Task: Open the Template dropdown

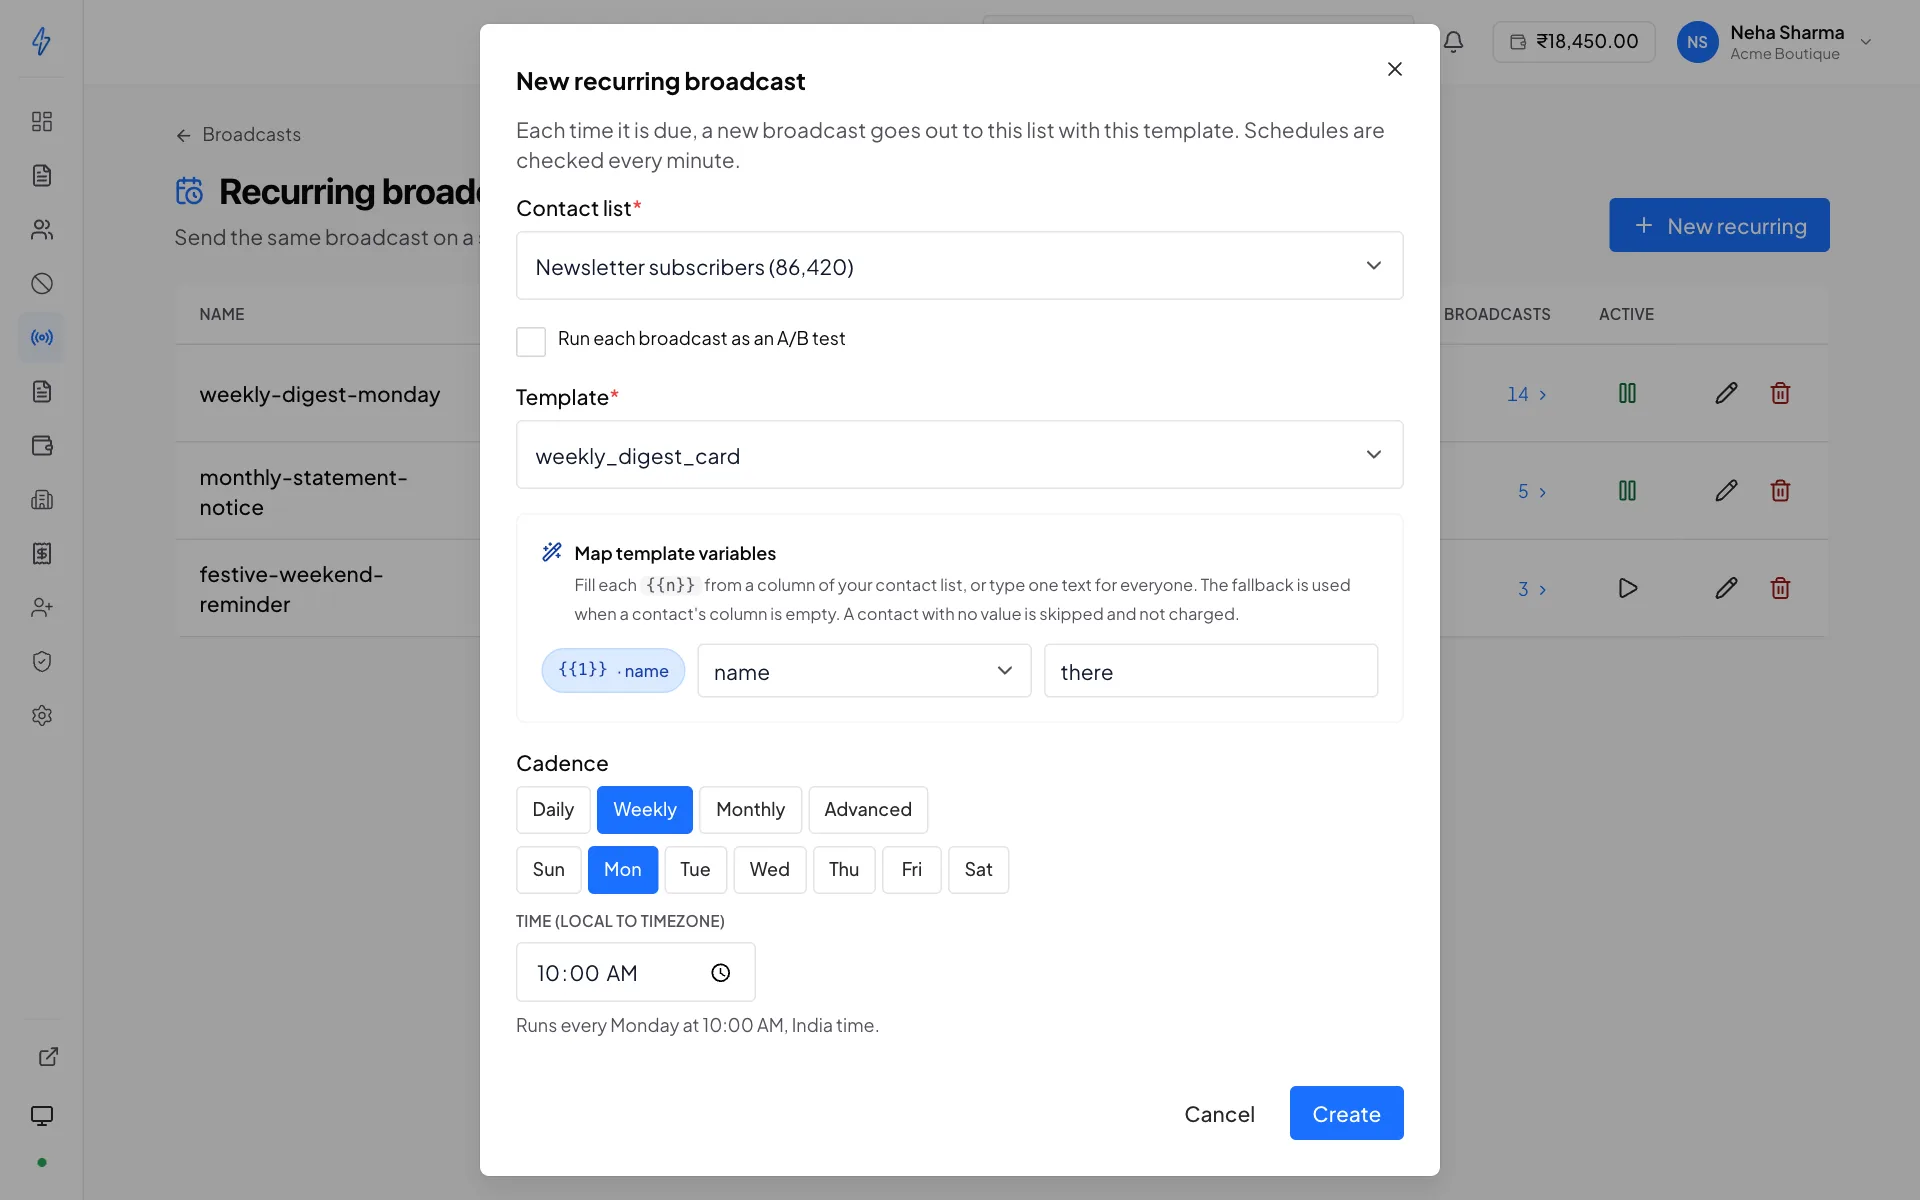Action: pos(960,455)
